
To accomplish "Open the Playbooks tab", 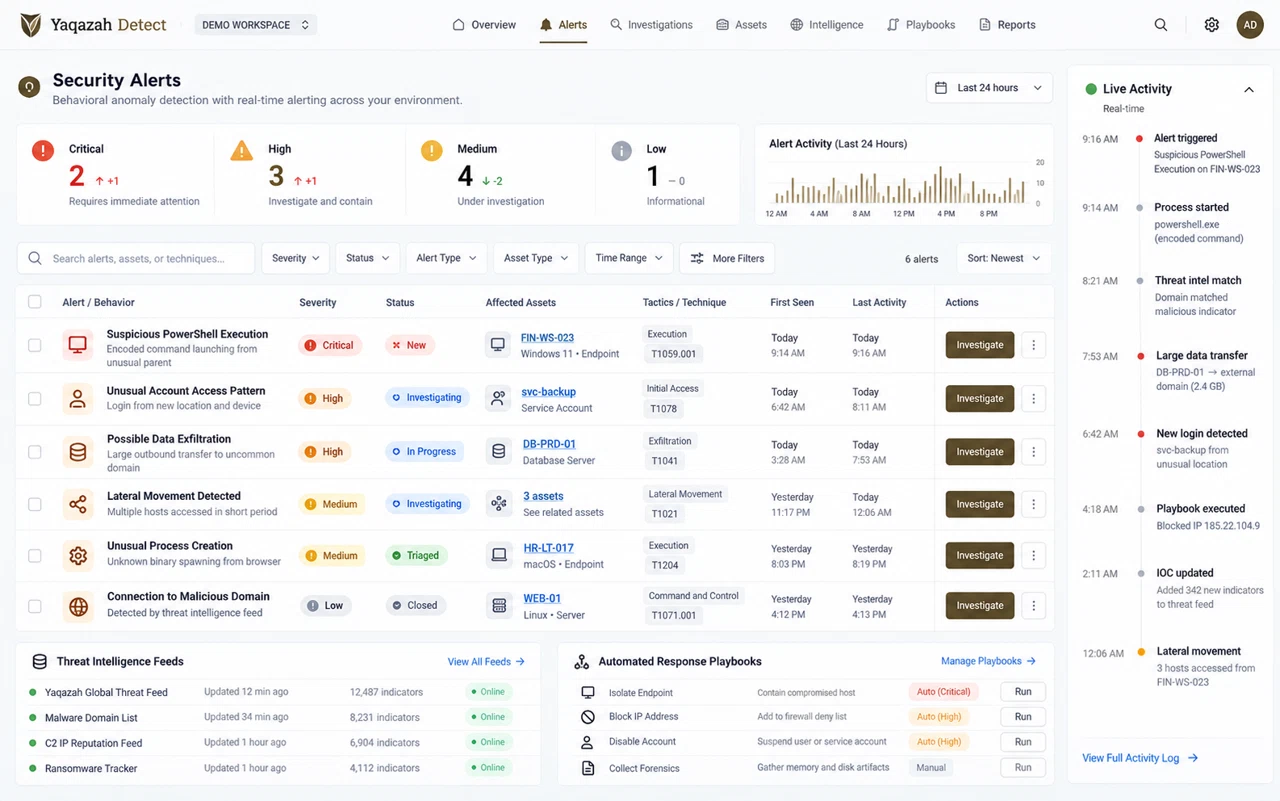I will tap(921, 25).
